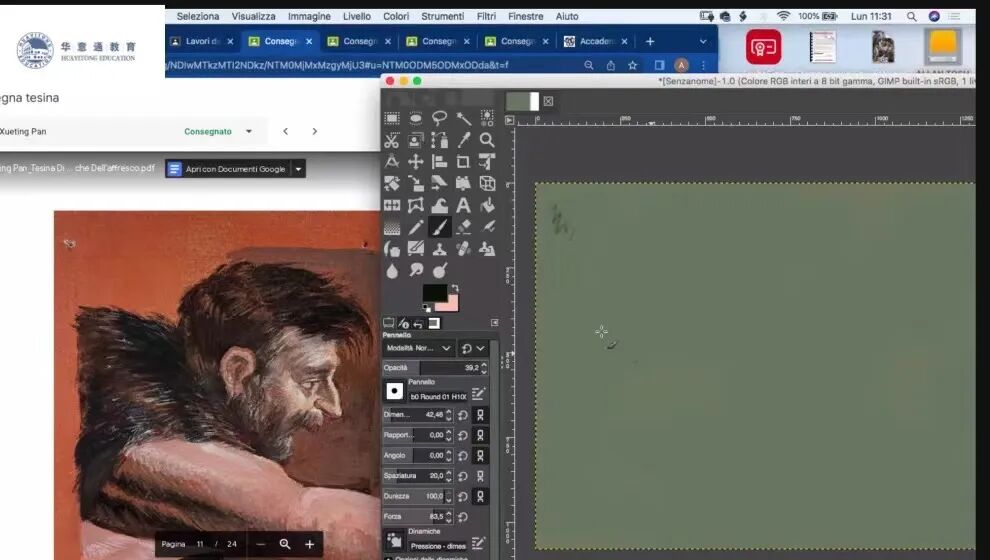Toggle the brush link for Durezza
The width and height of the screenshot is (990, 560).
(x=480, y=496)
